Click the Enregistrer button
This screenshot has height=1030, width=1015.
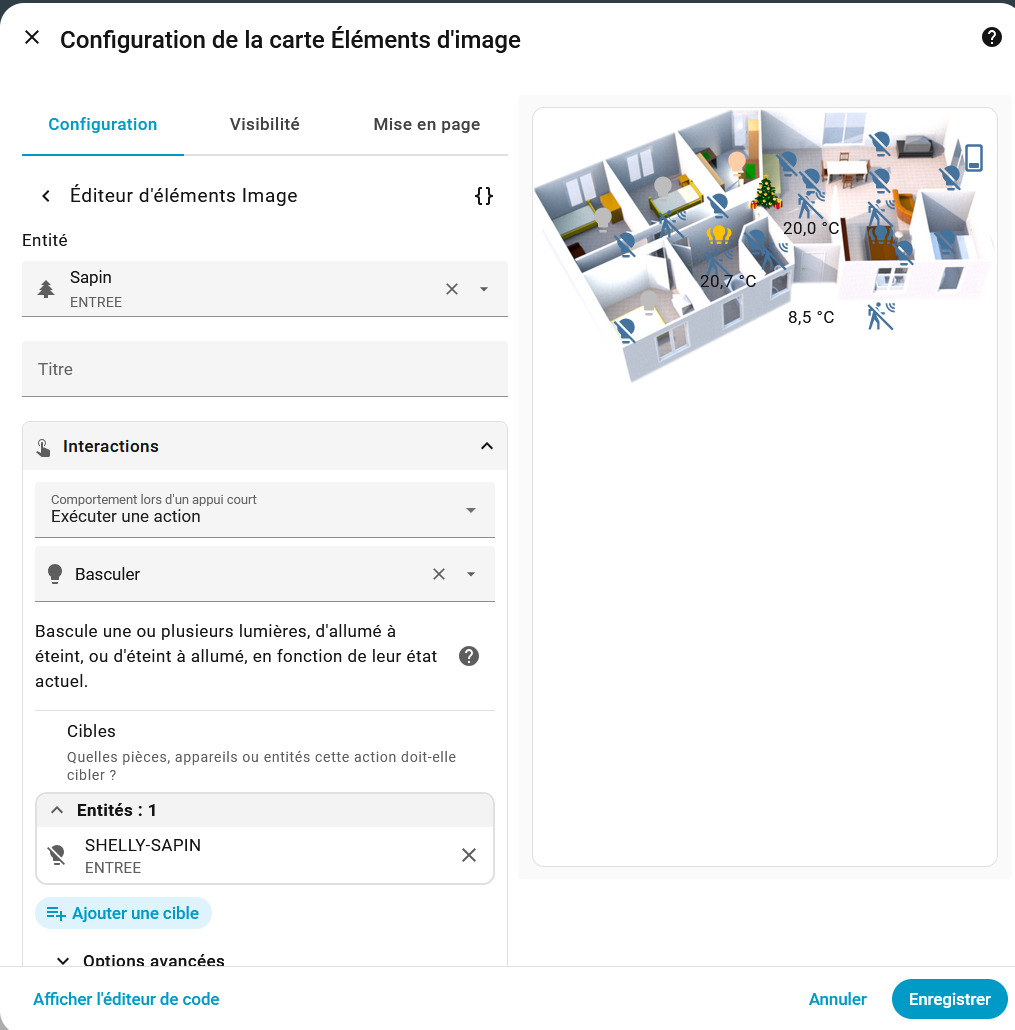(x=949, y=999)
